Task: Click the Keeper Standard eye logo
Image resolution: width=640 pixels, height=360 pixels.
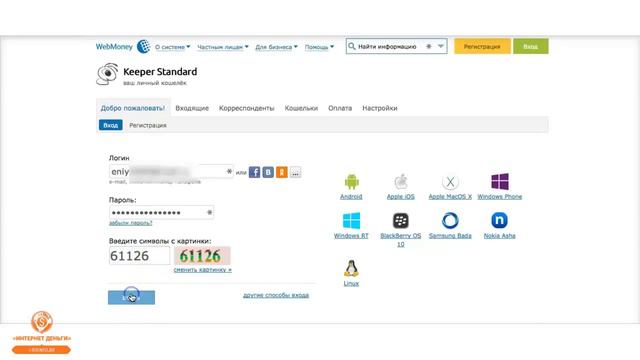Action: tap(107, 74)
